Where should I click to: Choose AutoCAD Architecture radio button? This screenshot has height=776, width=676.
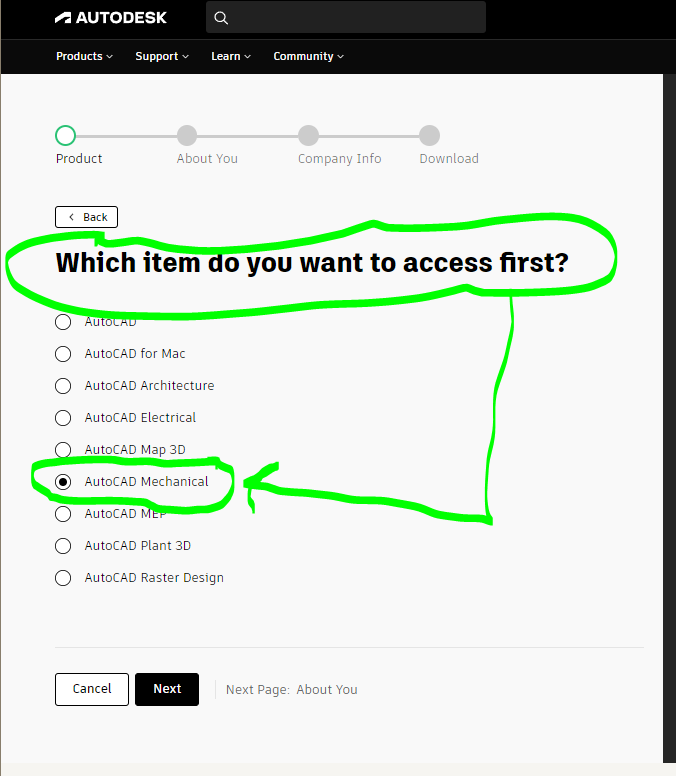coord(63,386)
